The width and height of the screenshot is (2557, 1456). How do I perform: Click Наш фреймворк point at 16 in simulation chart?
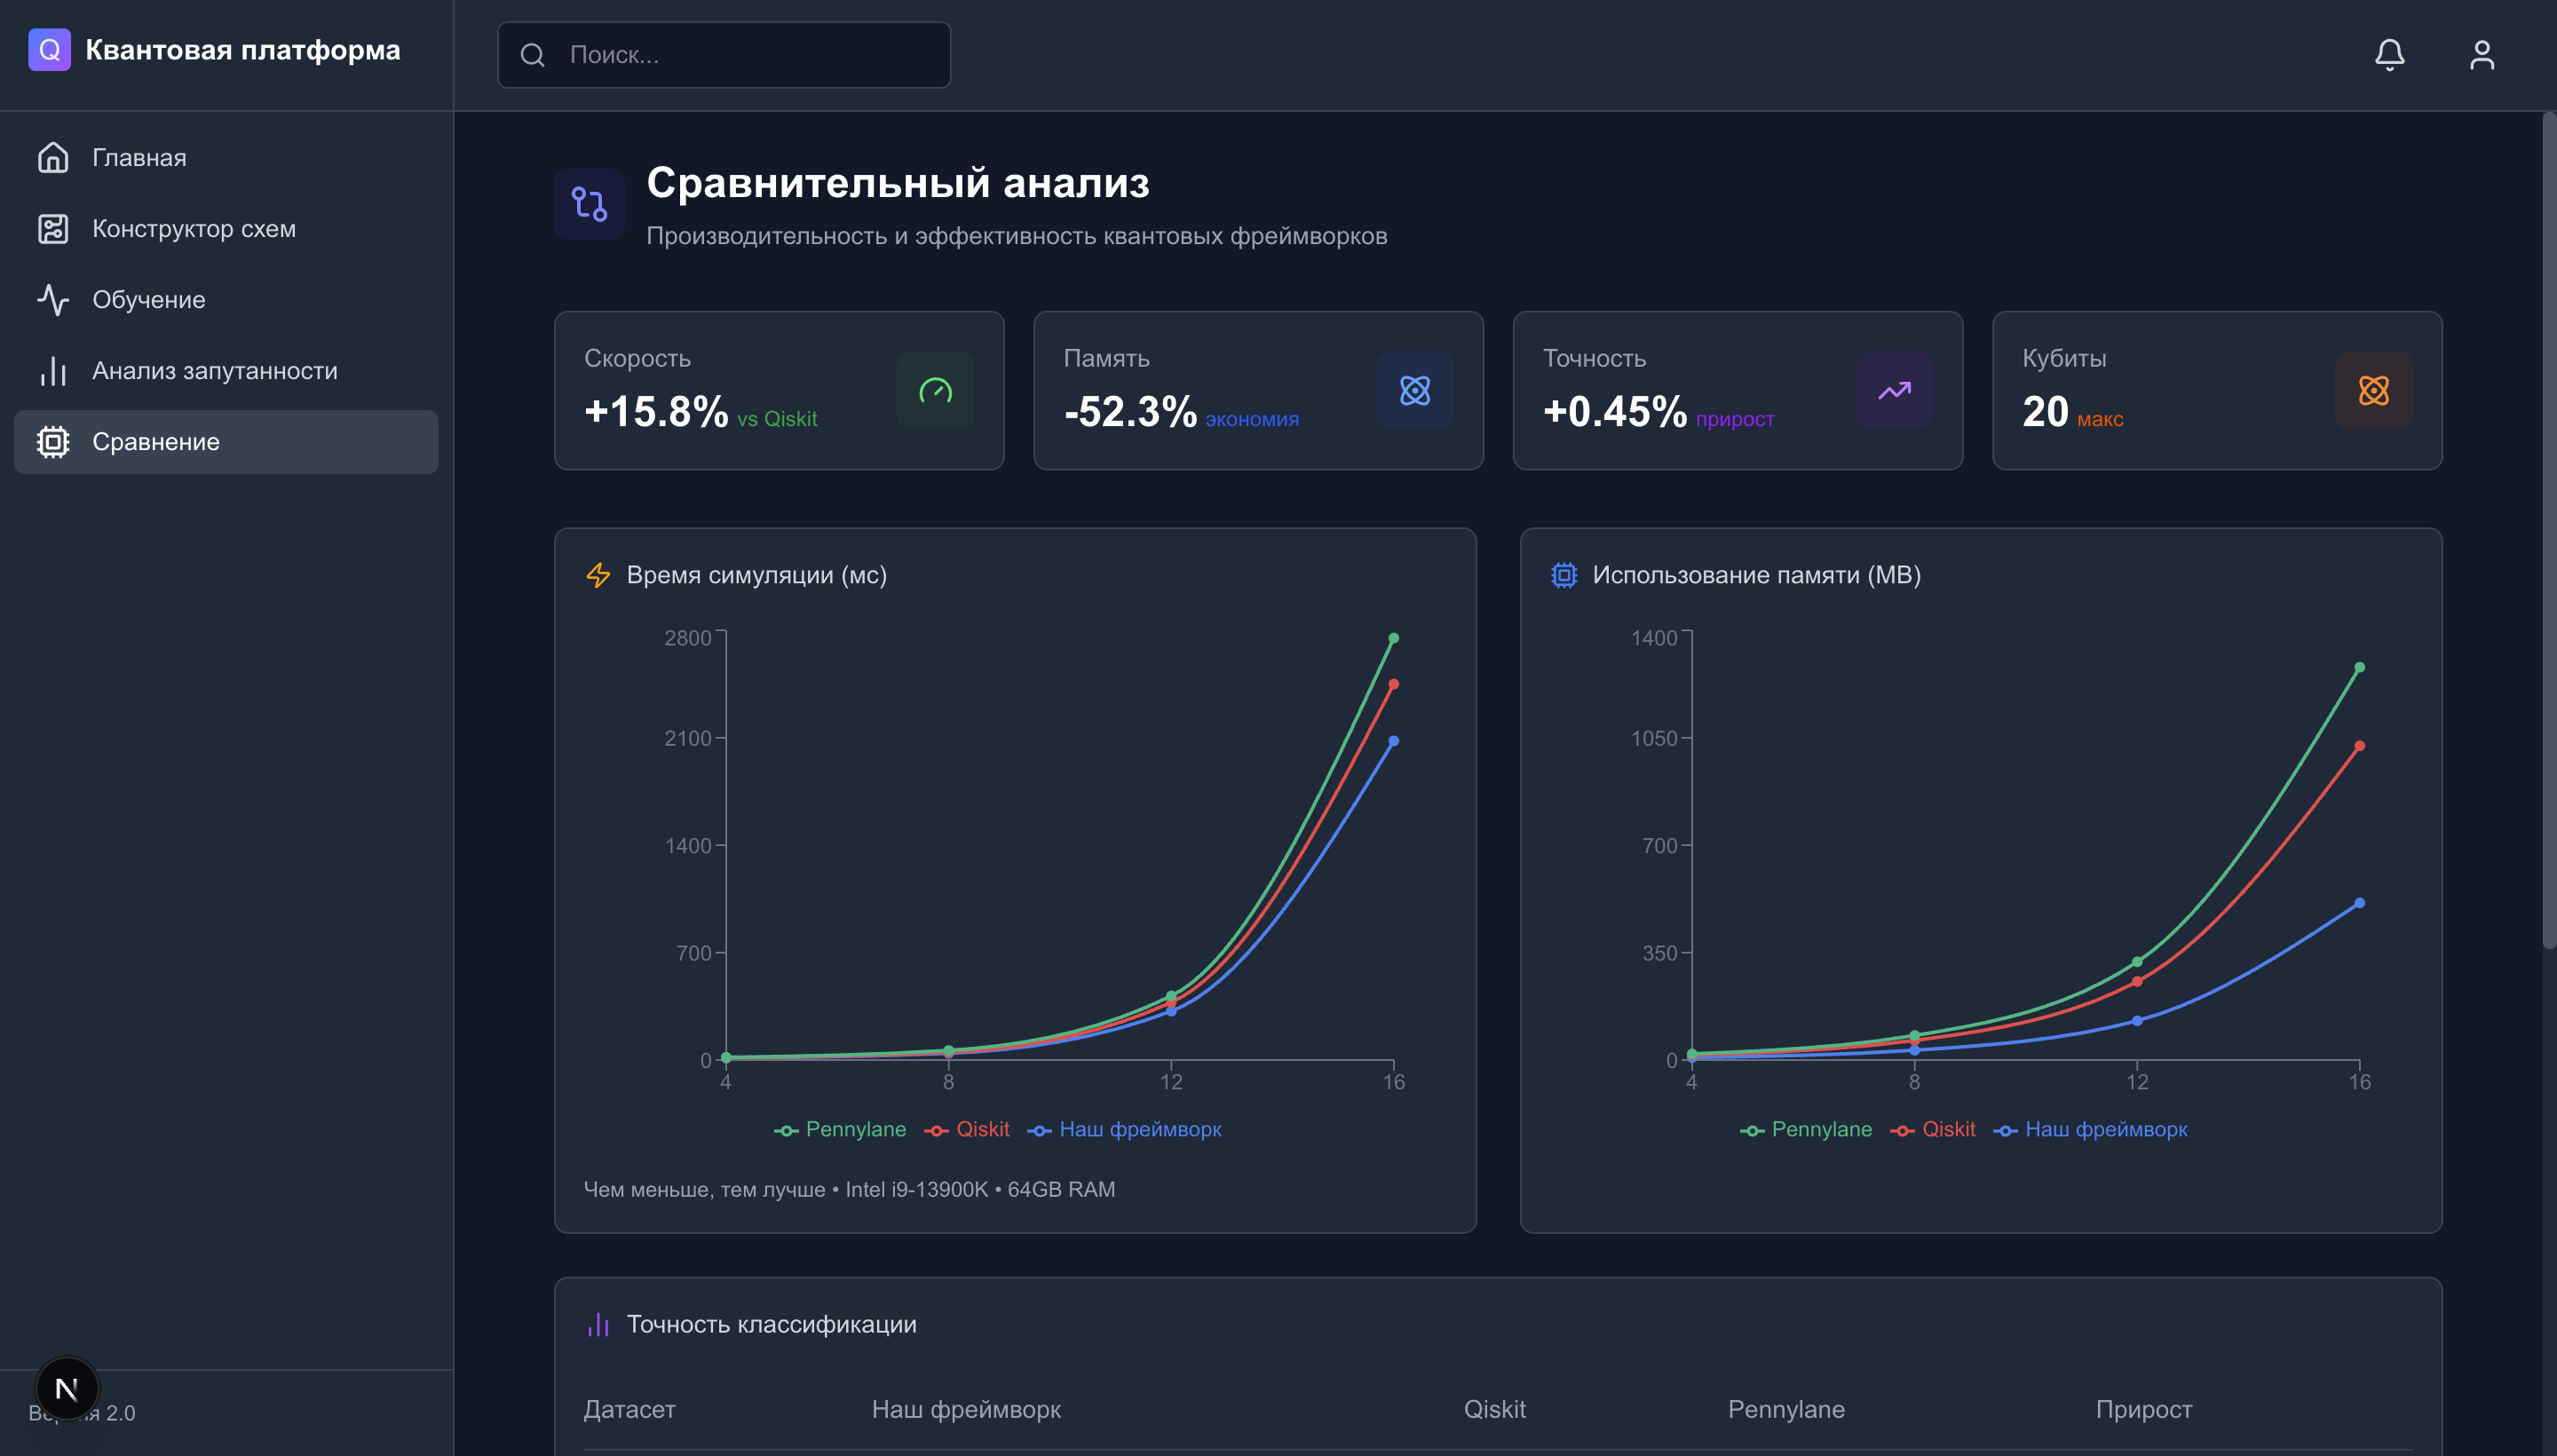(x=1393, y=741)
